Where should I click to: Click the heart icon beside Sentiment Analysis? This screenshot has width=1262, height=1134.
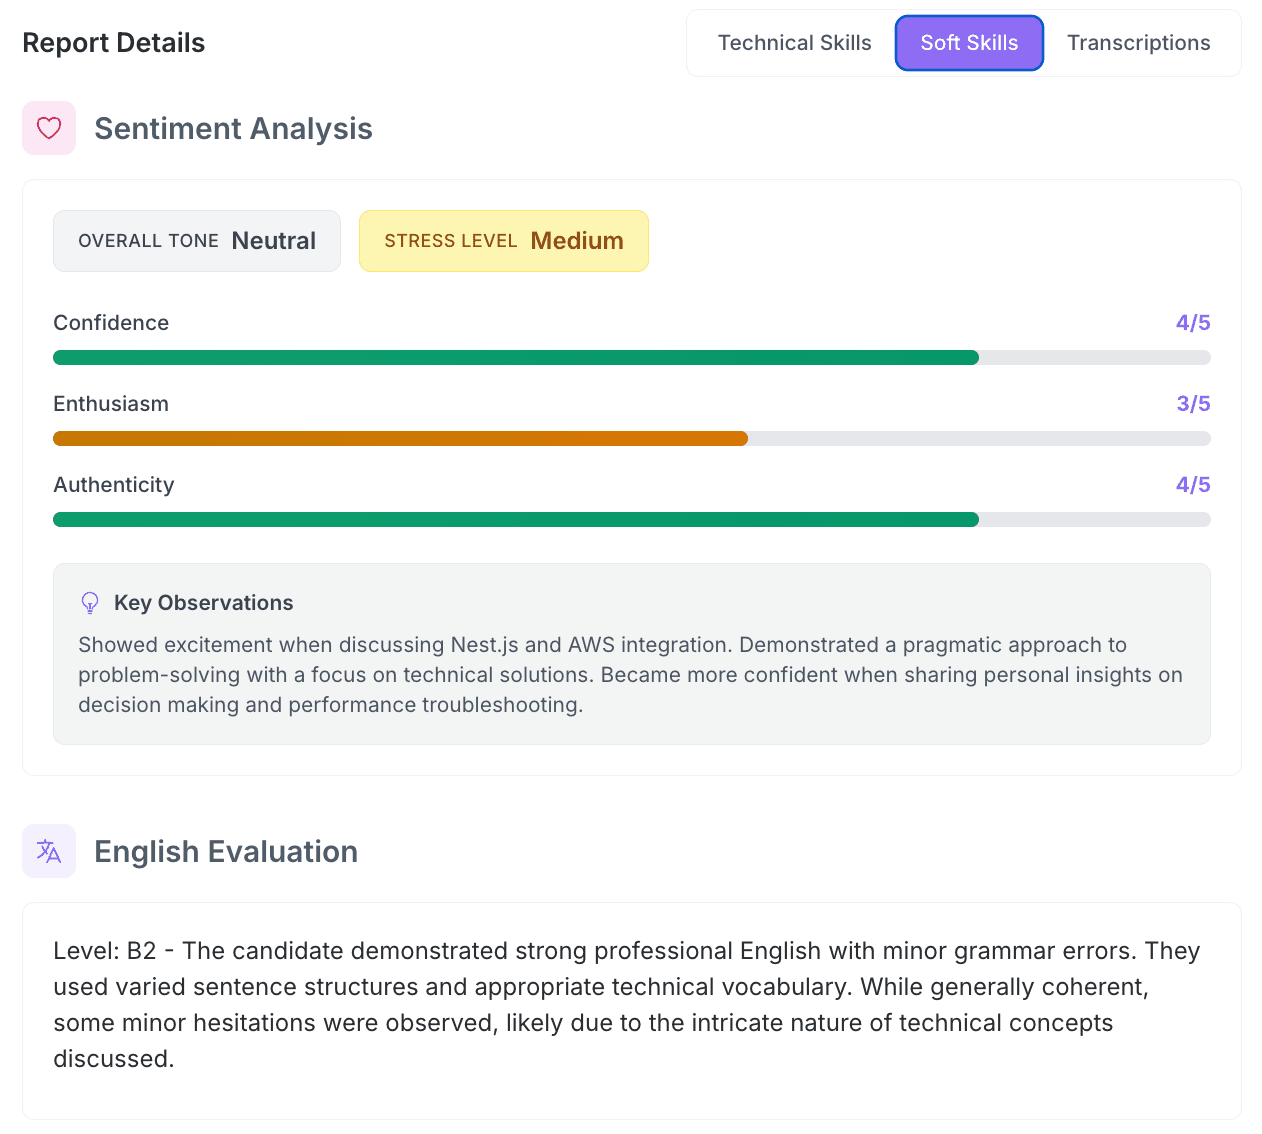(x=49, y=128)
